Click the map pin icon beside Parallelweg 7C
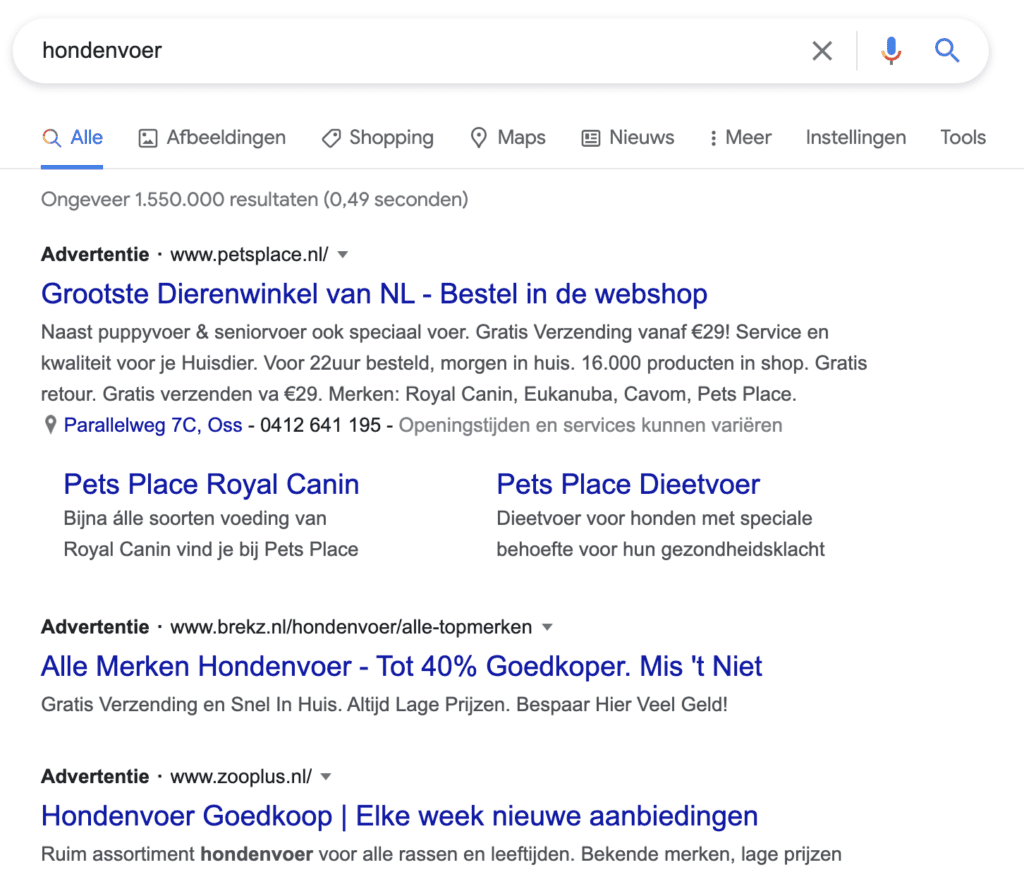The image size is (1024, 896). tap(50, 425)
